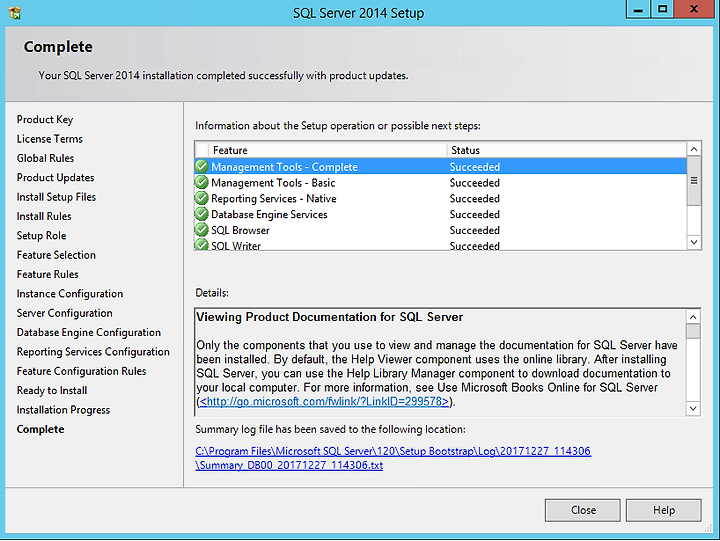The width and height of the screenshot is (720, 541).
Task: Click the Instance Configuration step
Action: coord(70,293)
